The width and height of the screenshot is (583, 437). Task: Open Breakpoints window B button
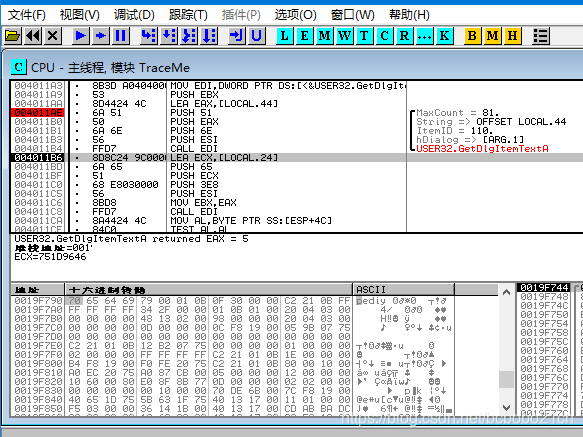[x=473, y=36]
